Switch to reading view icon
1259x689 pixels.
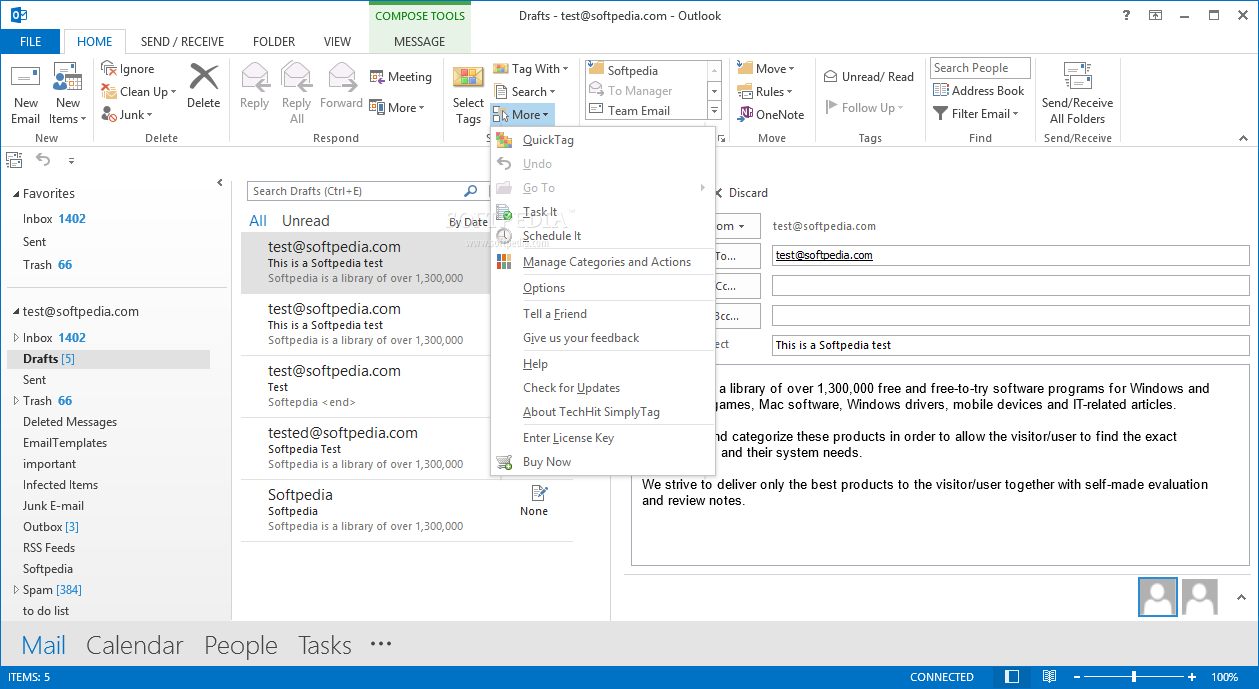(1050, 677)
